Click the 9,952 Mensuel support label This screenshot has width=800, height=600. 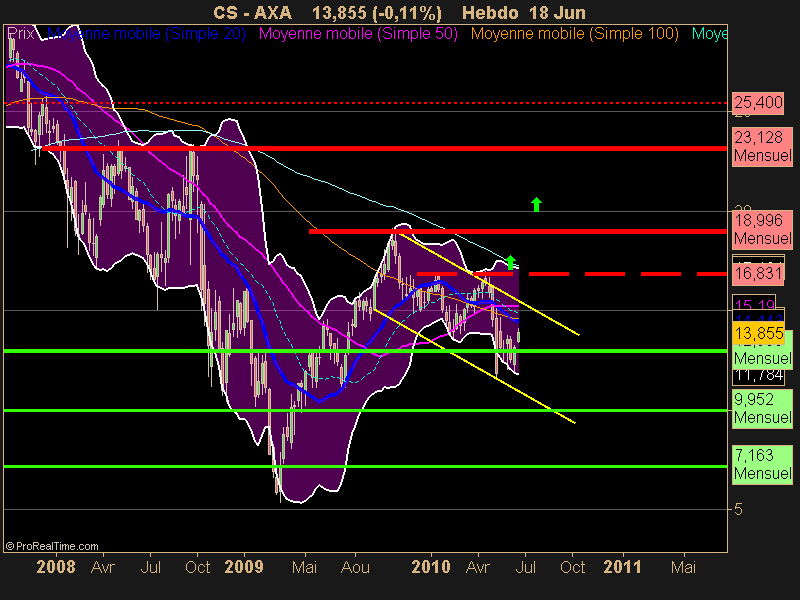pos(763,409)
